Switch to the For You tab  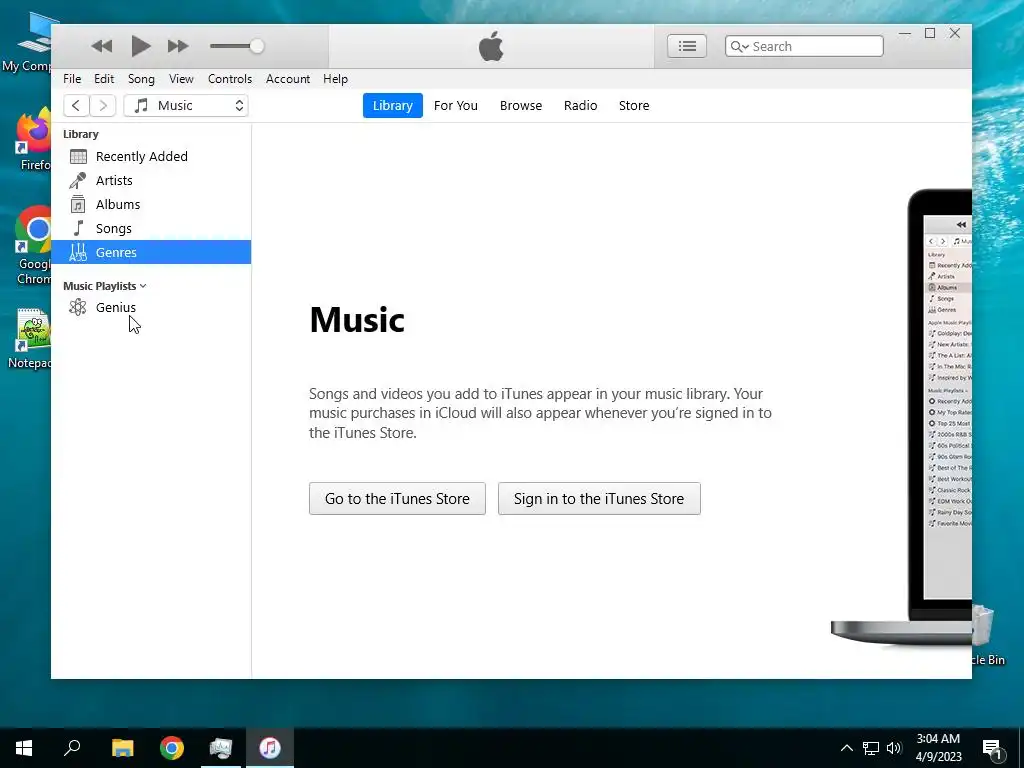[x=455, y=105]
